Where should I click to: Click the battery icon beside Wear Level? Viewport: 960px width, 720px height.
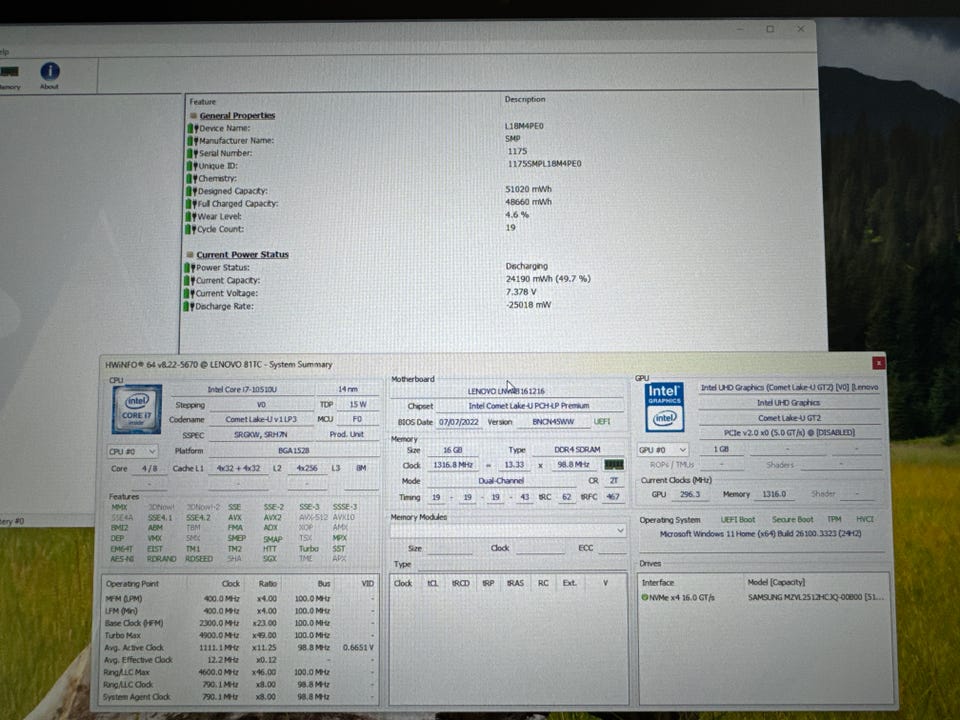[192, 216]
